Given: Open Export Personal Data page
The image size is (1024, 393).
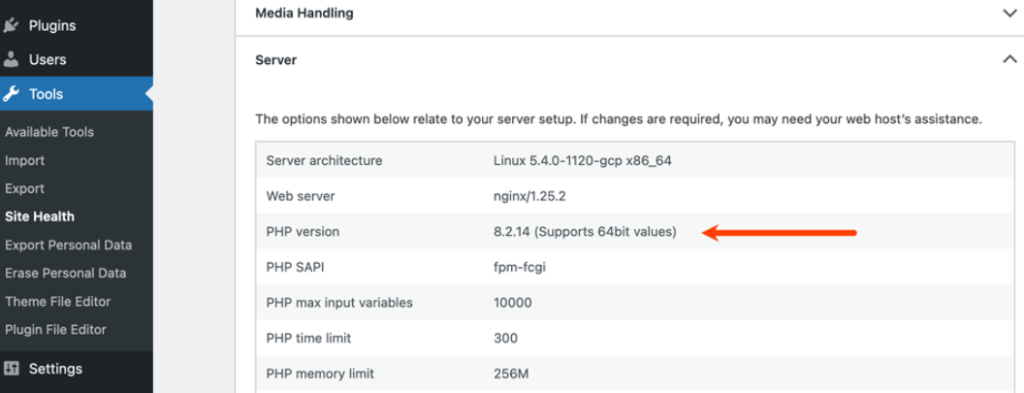Looking at the screenshot, I should coord(69,245).
